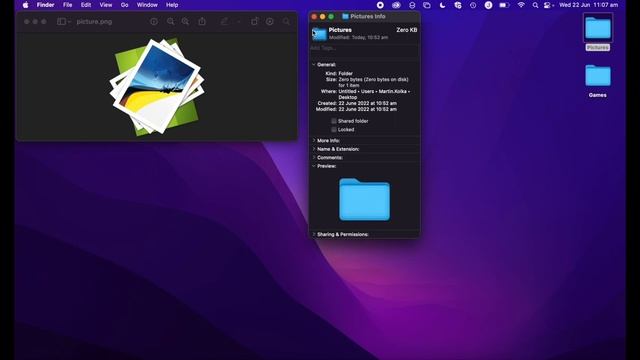Click the Preview sidebar view button
This screenshot has width=640, height=360.
click(61, 21)
